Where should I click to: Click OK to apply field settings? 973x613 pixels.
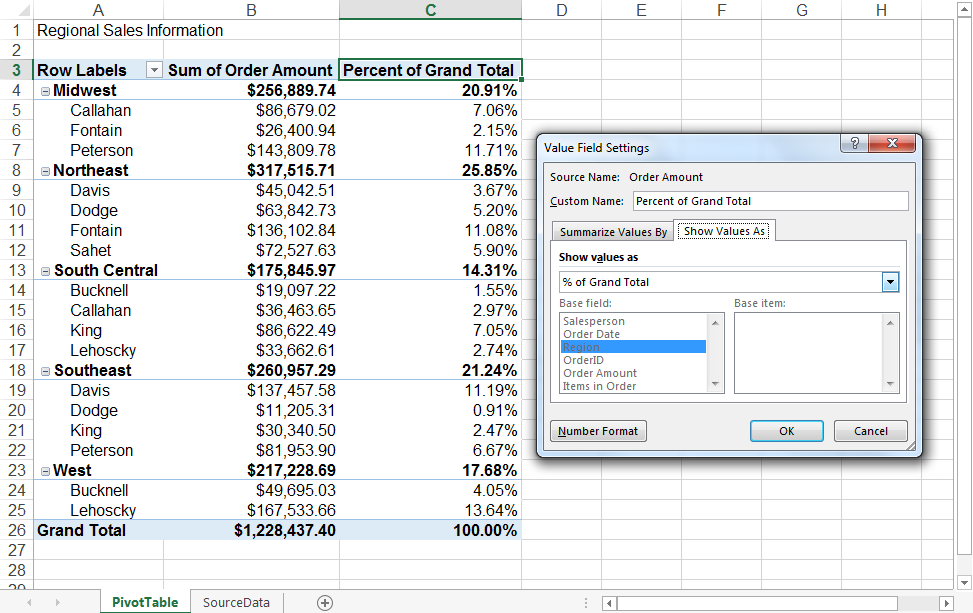point(787,431)
